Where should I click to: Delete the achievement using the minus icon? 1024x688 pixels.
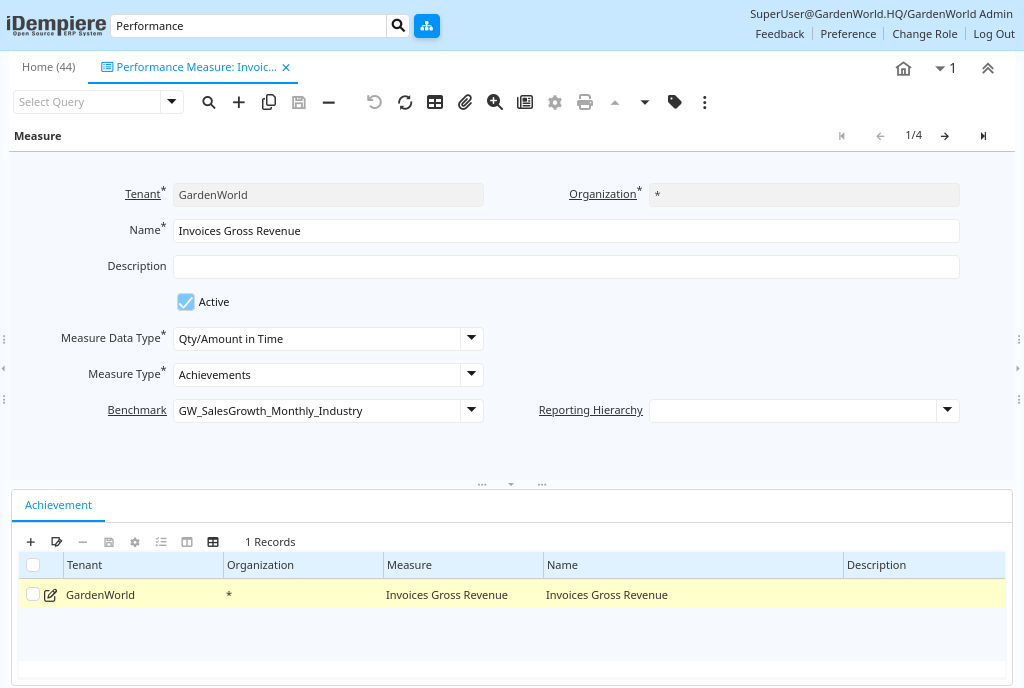click(x=82, y=541)
